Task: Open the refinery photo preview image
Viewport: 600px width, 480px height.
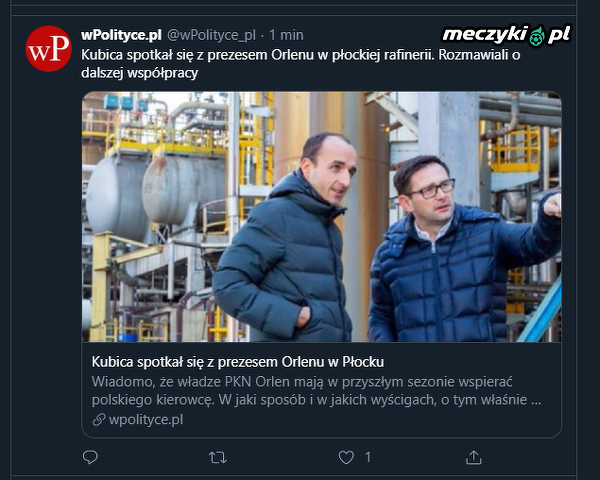Action: [321, 217]
